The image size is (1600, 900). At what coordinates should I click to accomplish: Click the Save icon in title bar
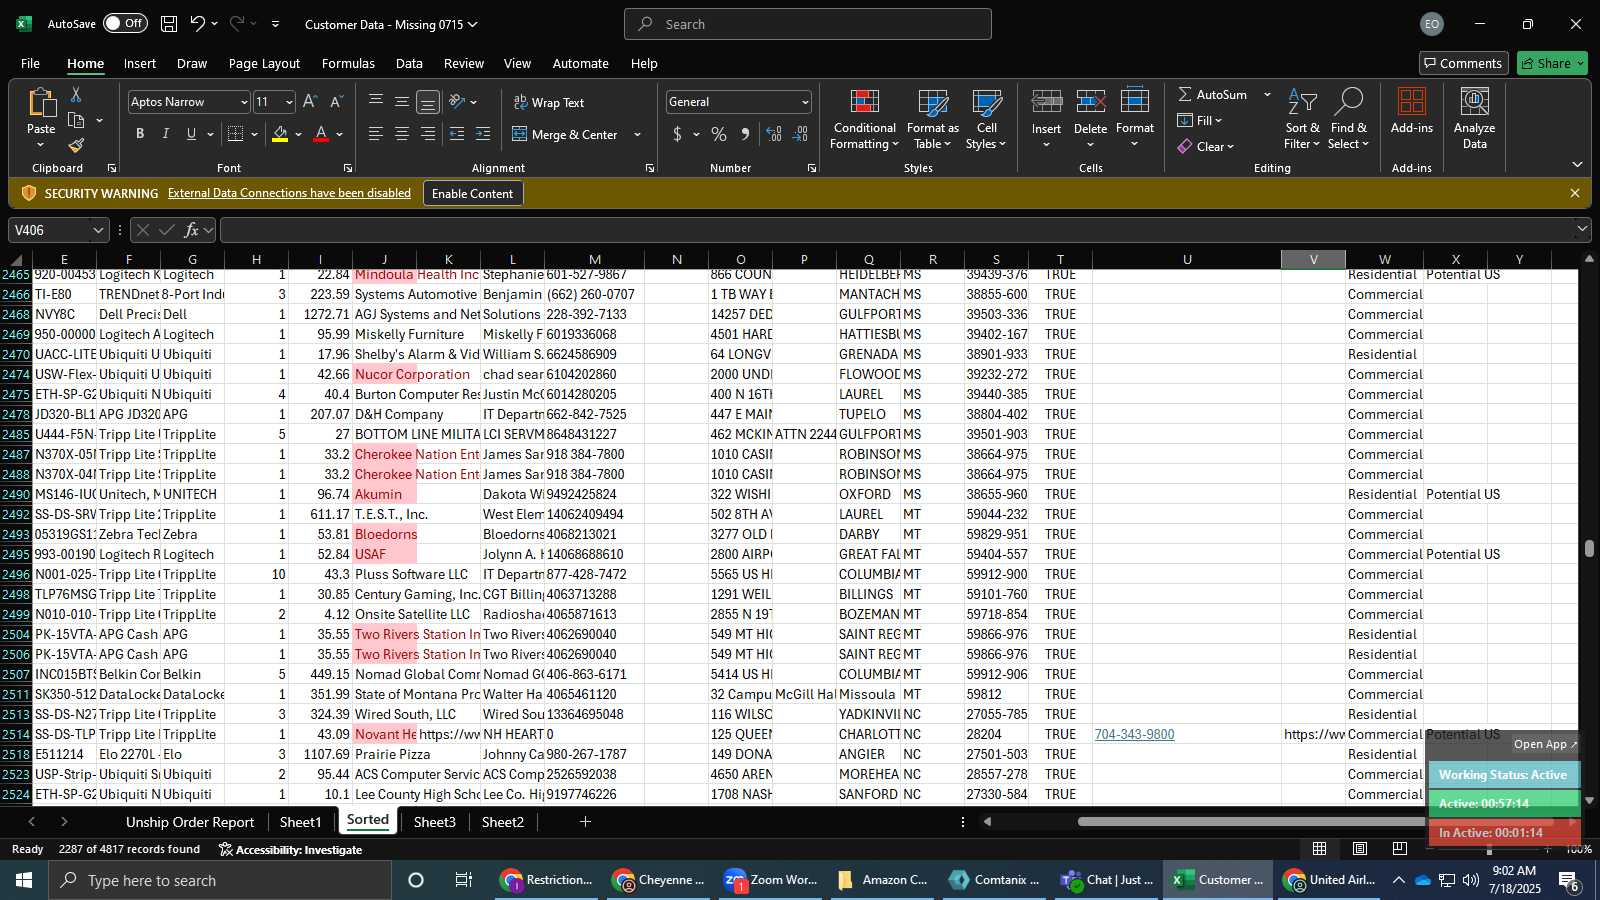[169, 24]
